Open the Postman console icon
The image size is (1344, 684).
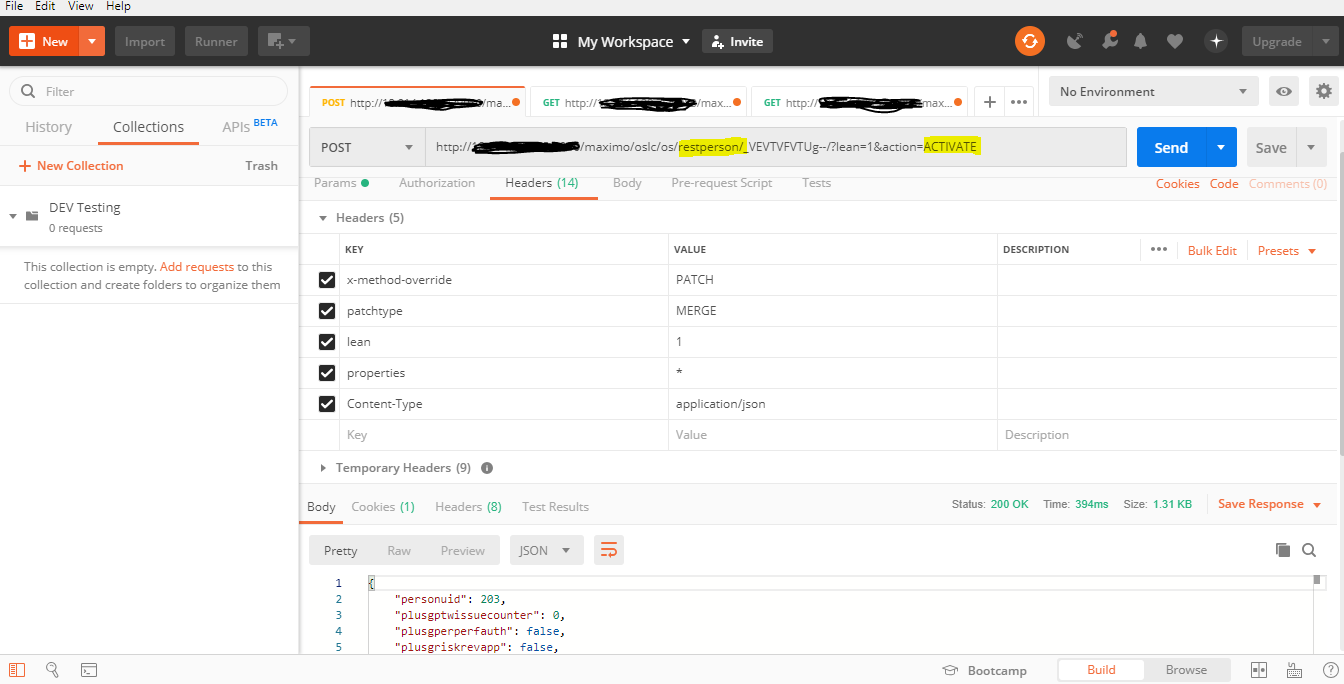[x=88, y=670]
